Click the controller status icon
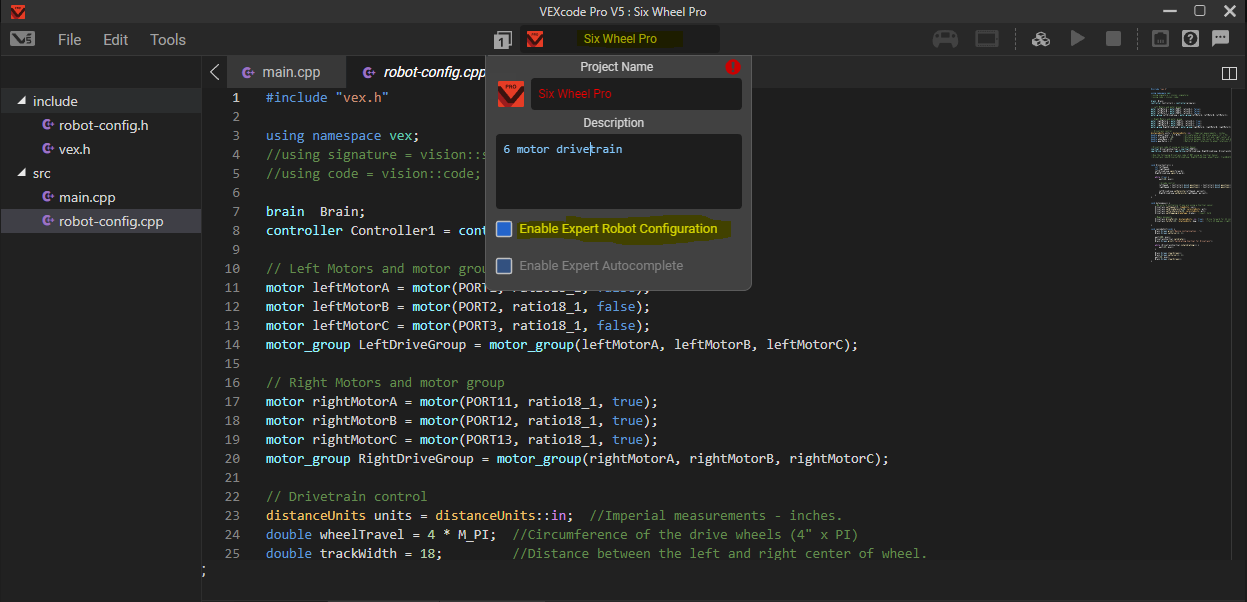 [945, 39]
